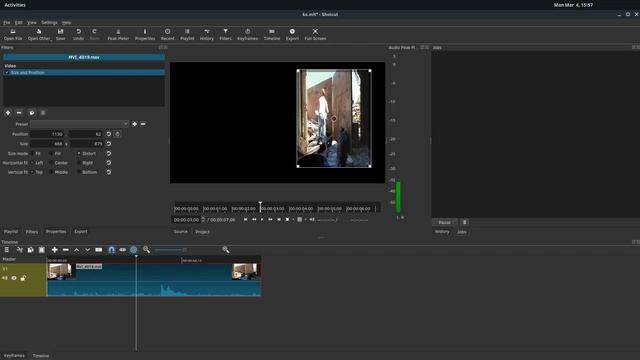Open the Open Other dropdown arrow
The image size is (640, 360).
click(x=51, y=40)
